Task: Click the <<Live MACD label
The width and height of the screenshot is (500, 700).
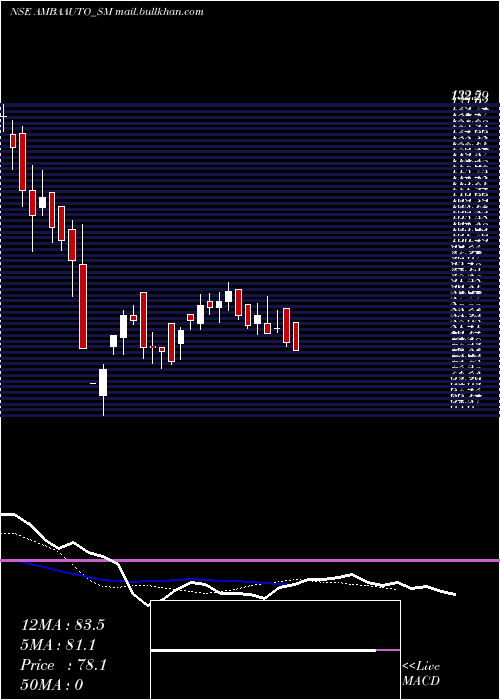Action: click(421, 674)
